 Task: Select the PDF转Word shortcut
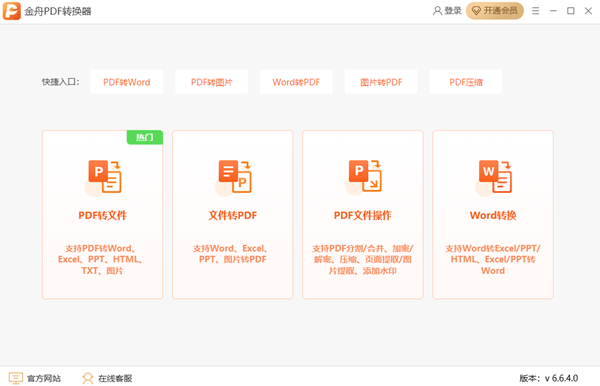127,82
